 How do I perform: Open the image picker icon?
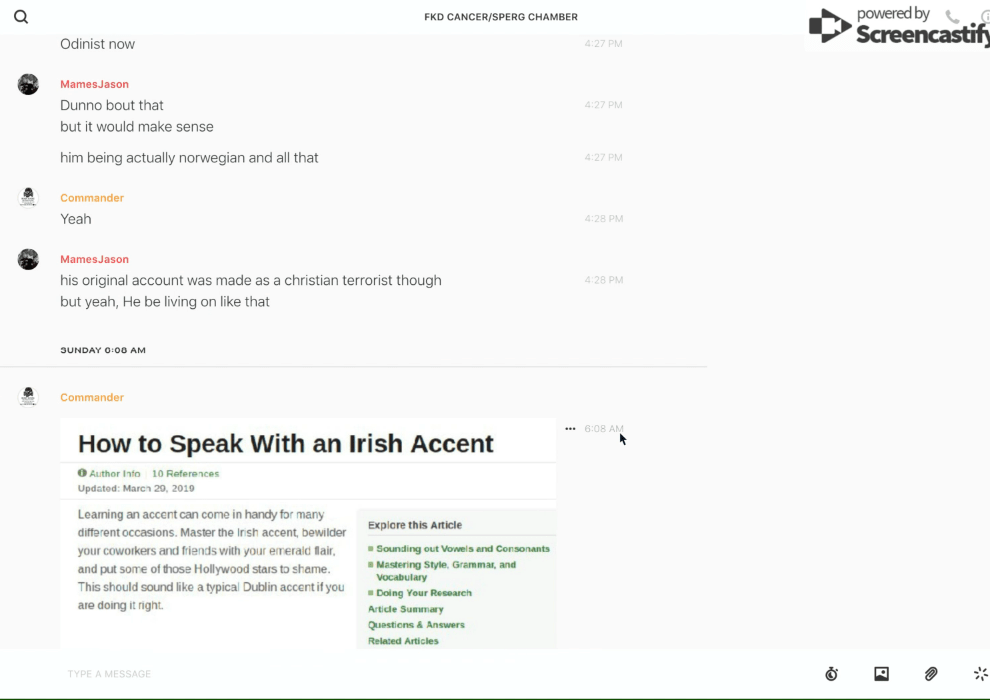point(881,674)
